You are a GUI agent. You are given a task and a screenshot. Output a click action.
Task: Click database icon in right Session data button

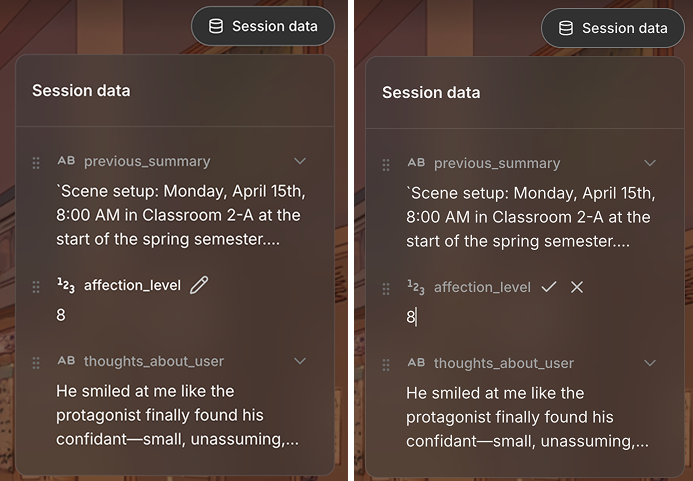[x=565, y=28]
